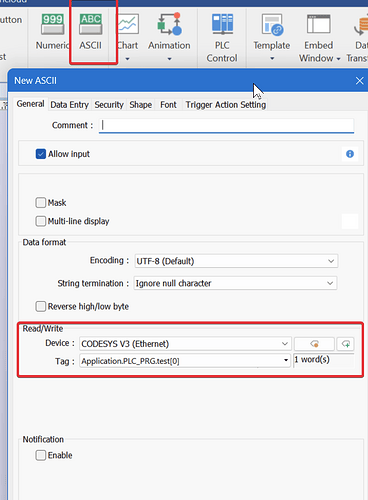Check the Multi-line display option
This screenshot has width=368, height=500.
pyautogui.click(x=41, y=221)
